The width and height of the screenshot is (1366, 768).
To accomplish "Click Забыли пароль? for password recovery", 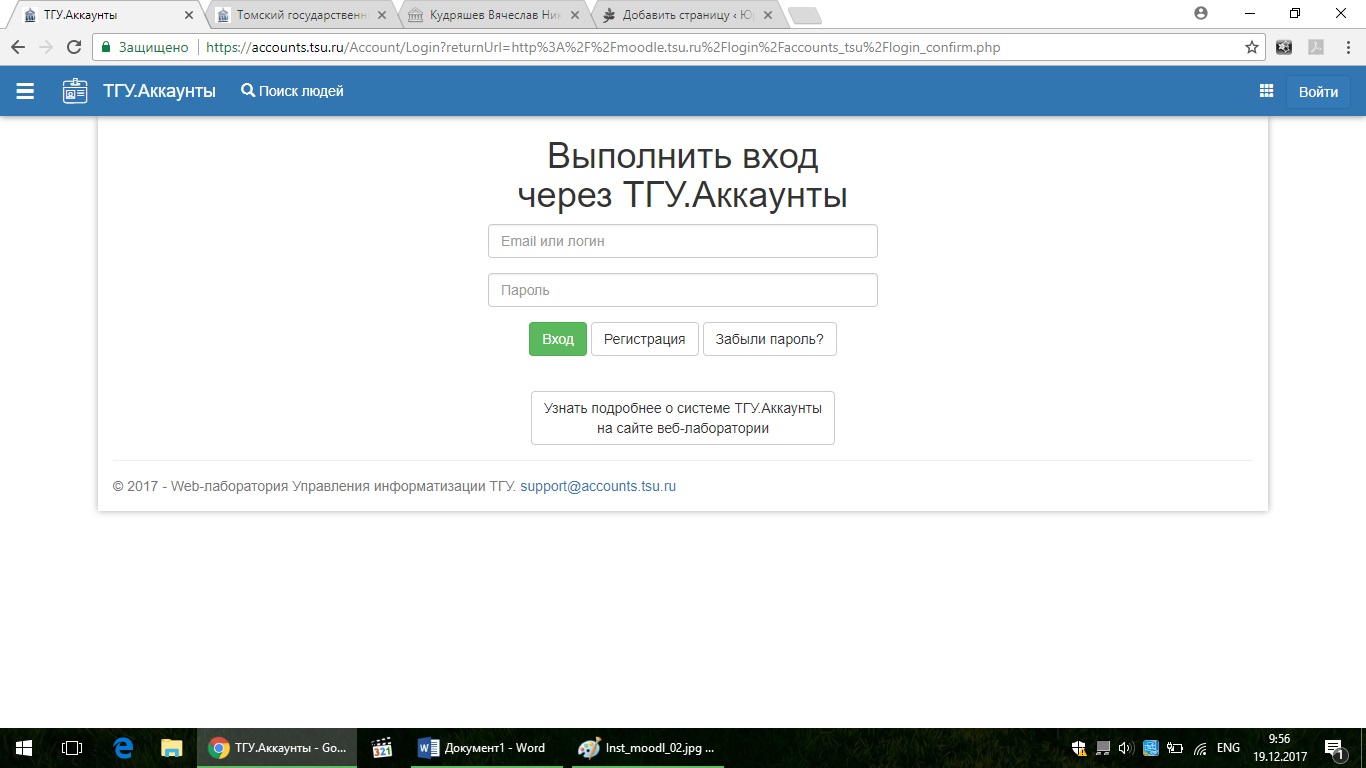I will (x=769, y=339).
